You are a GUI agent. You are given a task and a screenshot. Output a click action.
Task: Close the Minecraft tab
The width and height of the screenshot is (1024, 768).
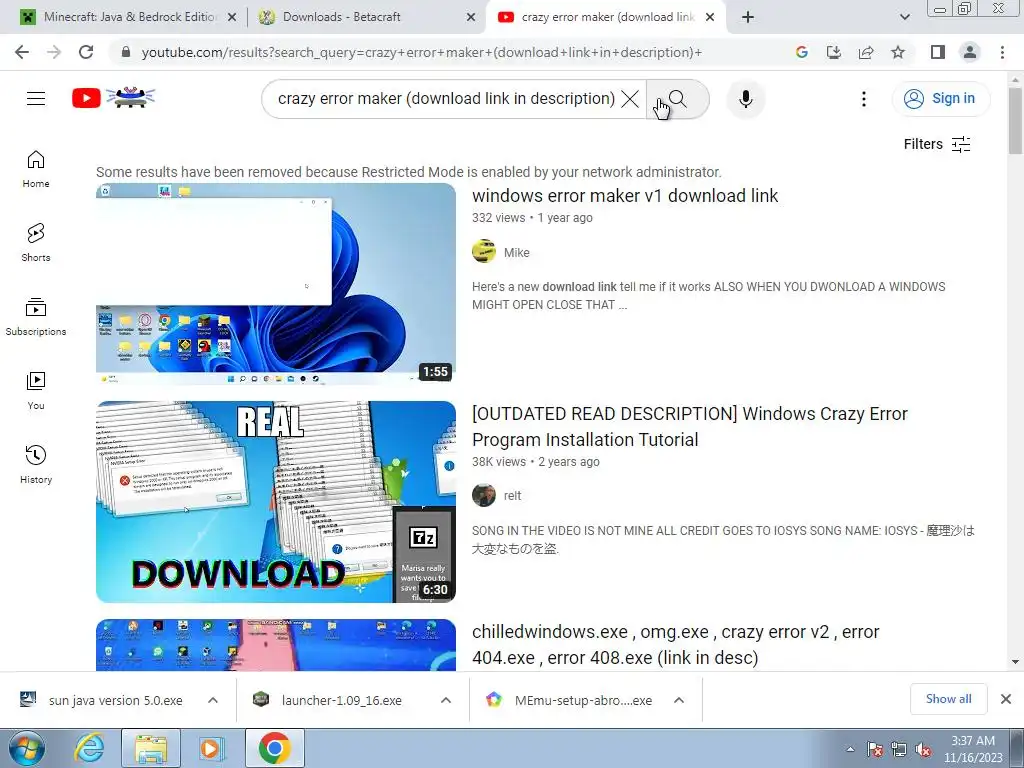[x=232, y=18]
